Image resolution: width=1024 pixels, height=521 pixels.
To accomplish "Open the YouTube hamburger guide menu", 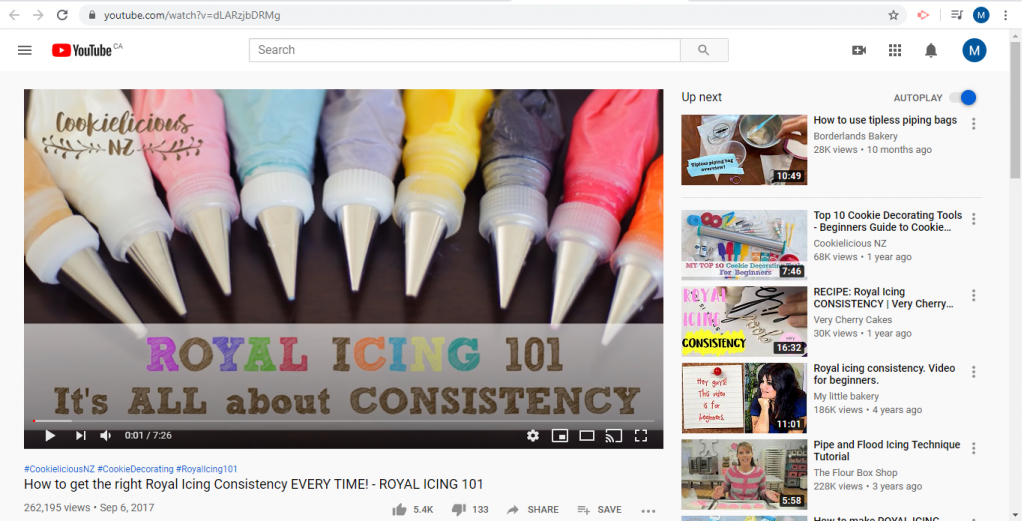I will [25, 50].
